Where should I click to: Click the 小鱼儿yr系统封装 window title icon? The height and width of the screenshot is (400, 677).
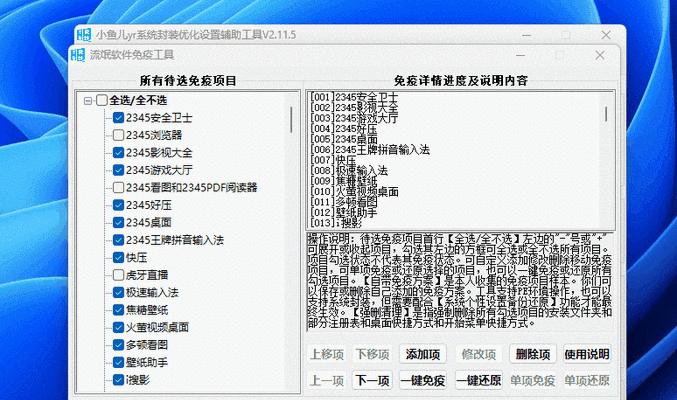coord(84,35)
